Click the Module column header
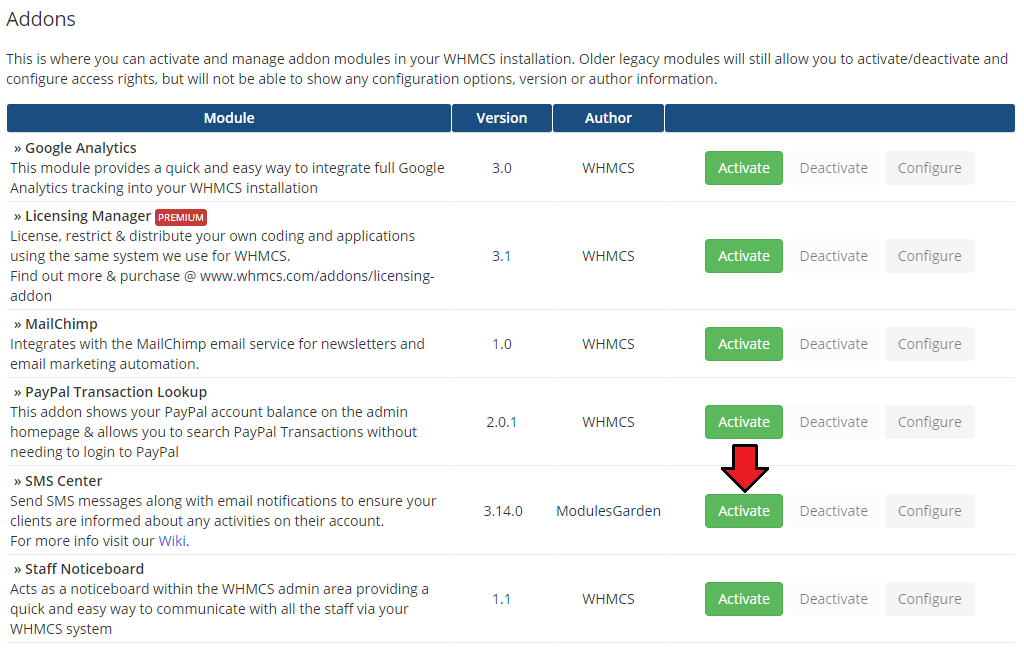1024x657 pixels. click(229, 118)
